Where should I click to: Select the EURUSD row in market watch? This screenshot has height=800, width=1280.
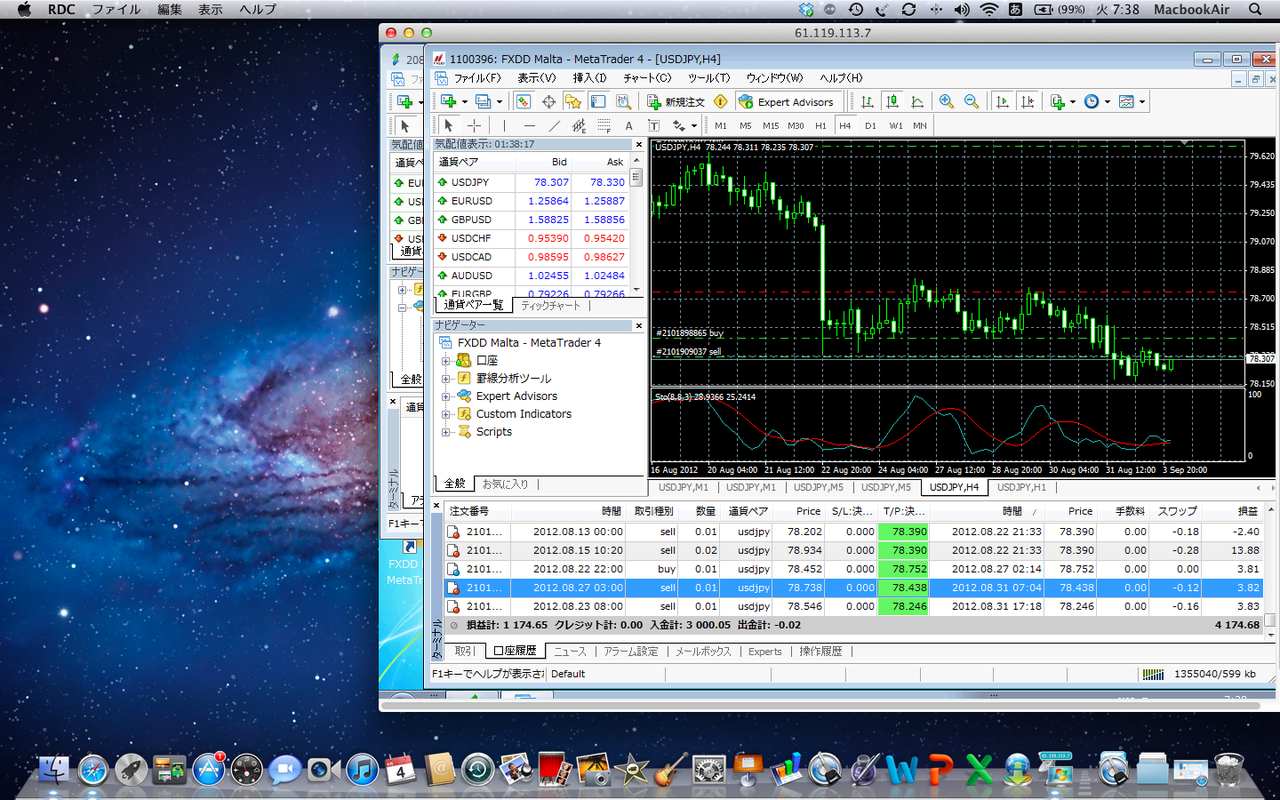(x=472, y=201)
